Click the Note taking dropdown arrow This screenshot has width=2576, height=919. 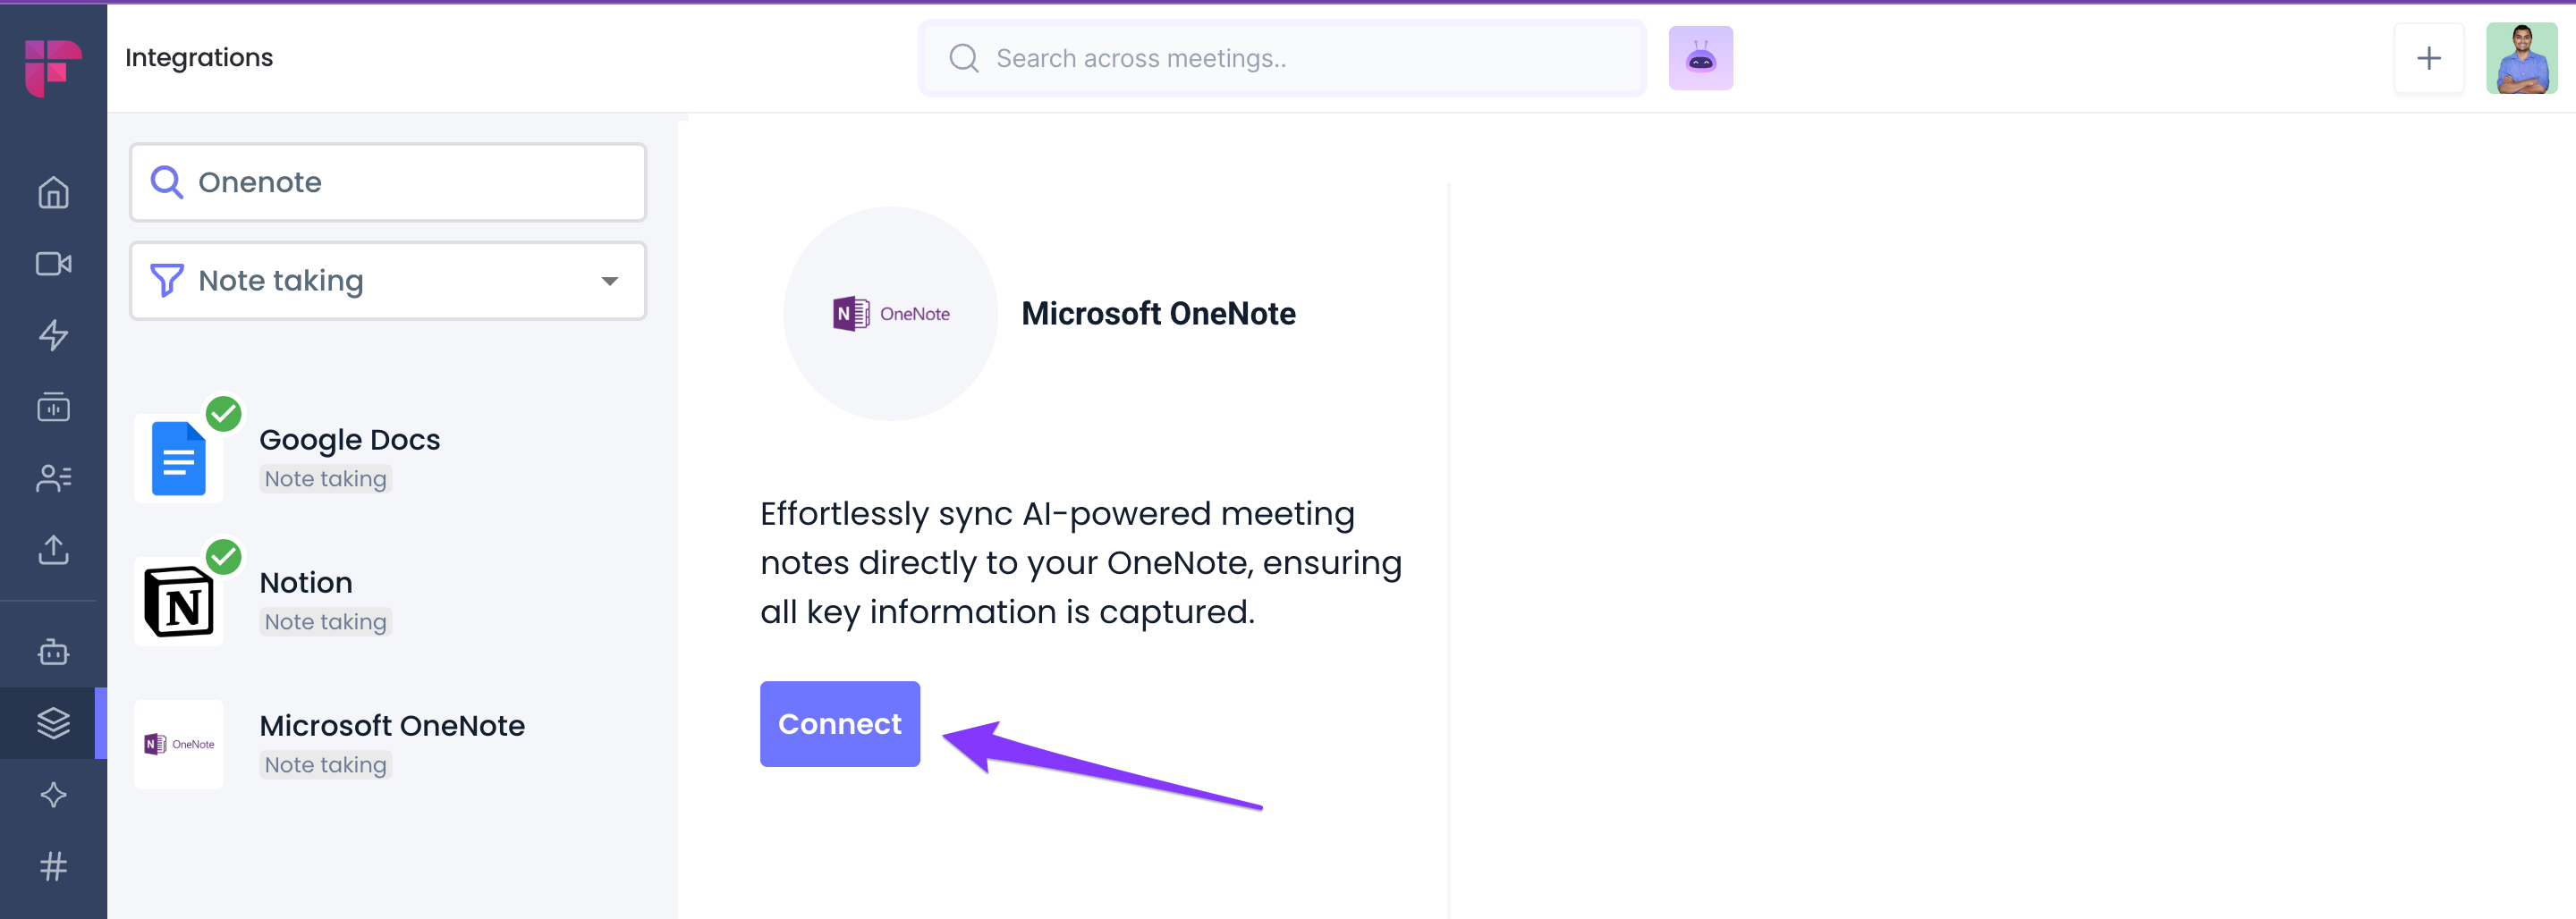tap(609, 281)
